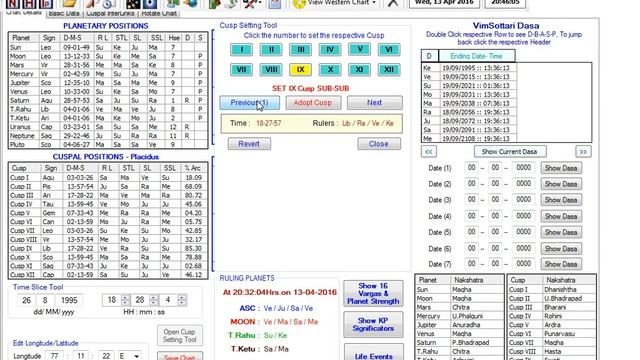Image resolution: width=640 pixels, height=360 pixels.
Task: Click the >> dasa navigation button
Action: pos(583,152)
